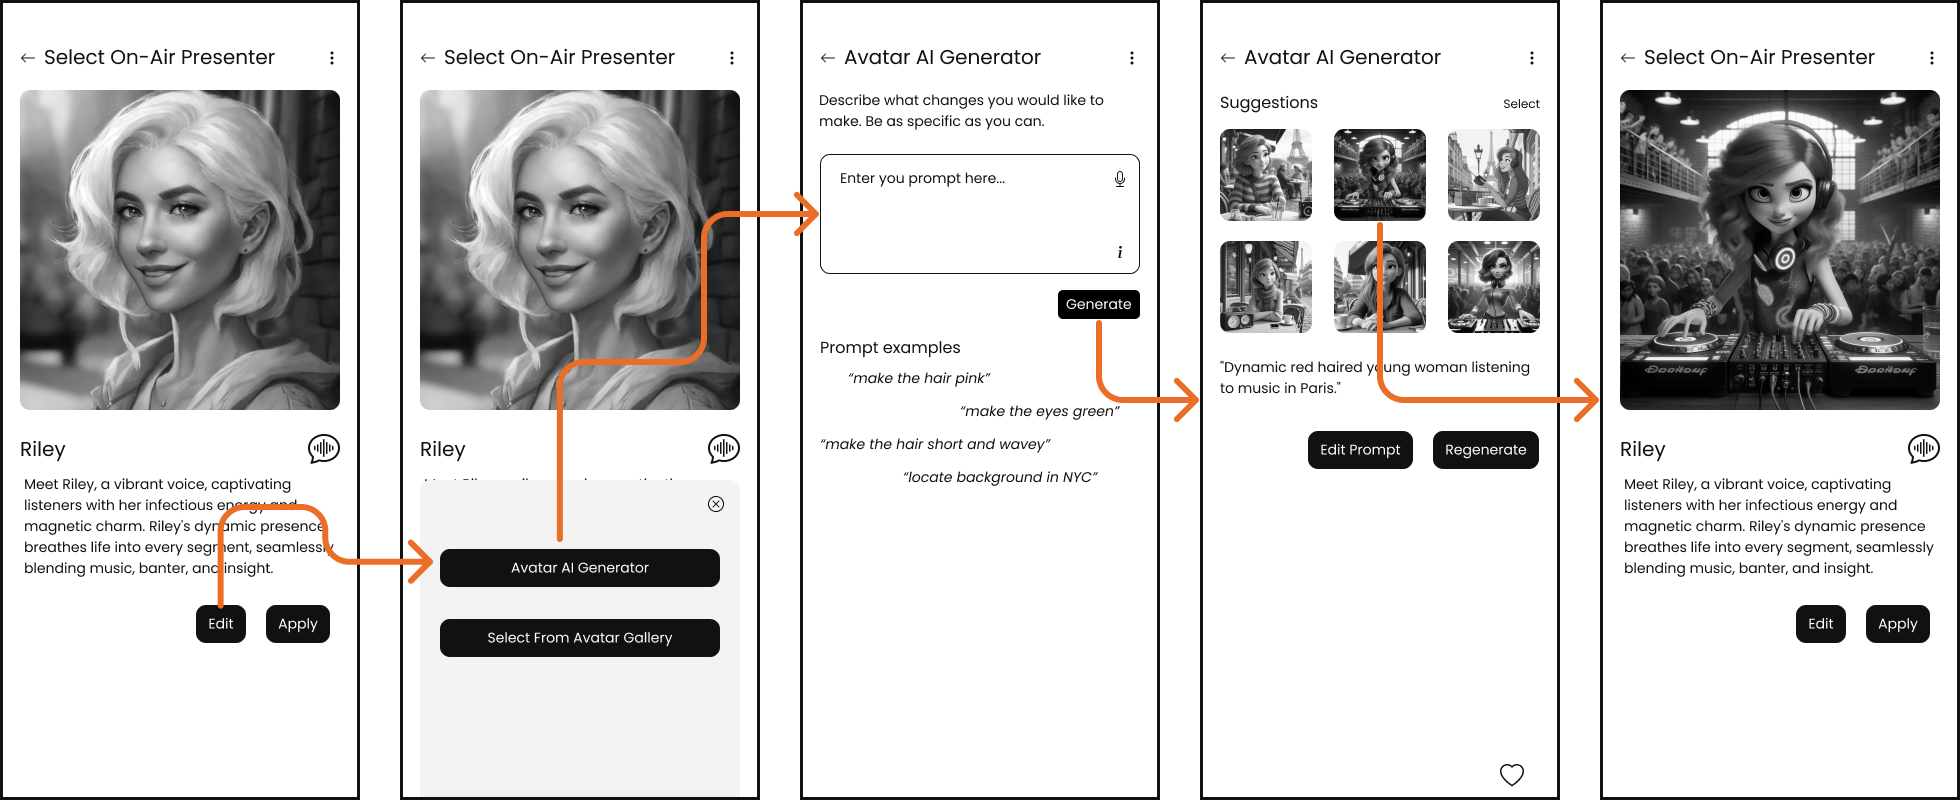
Task: Open the three-dot menu on the Suggestions screen
Action: 1532,58
